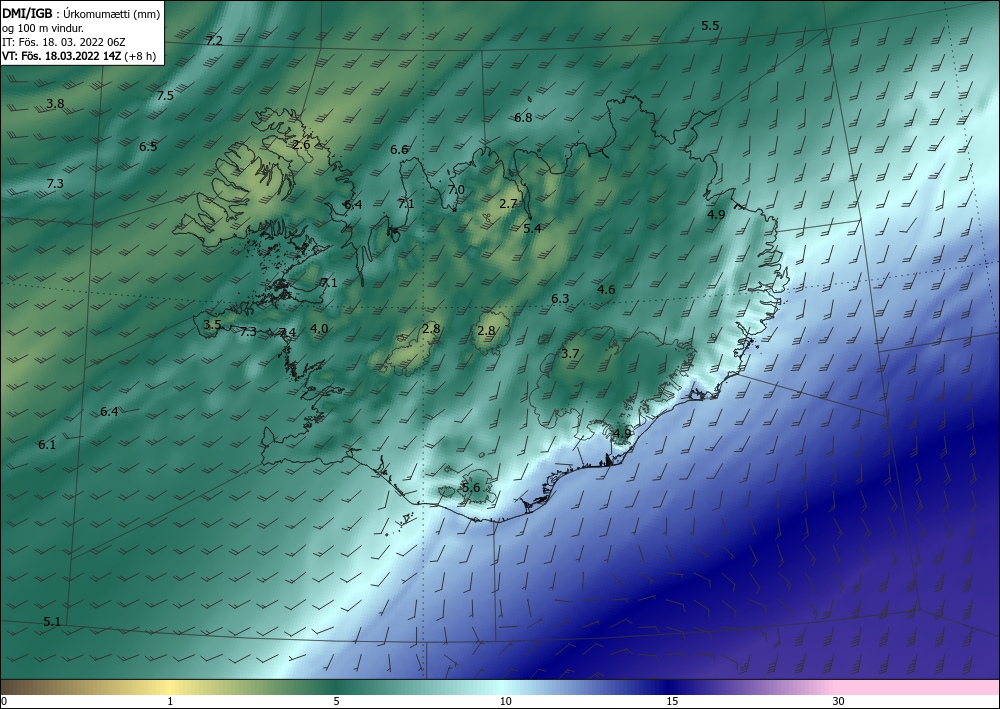Click the 0 tick on the color scale

click(4, 702)
